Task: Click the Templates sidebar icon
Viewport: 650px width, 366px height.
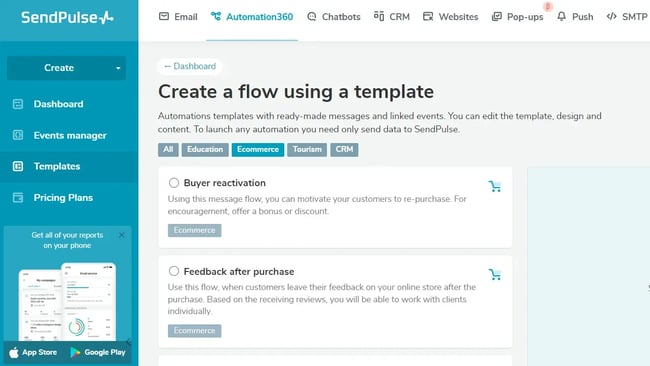Action: [x=18, y=166]
